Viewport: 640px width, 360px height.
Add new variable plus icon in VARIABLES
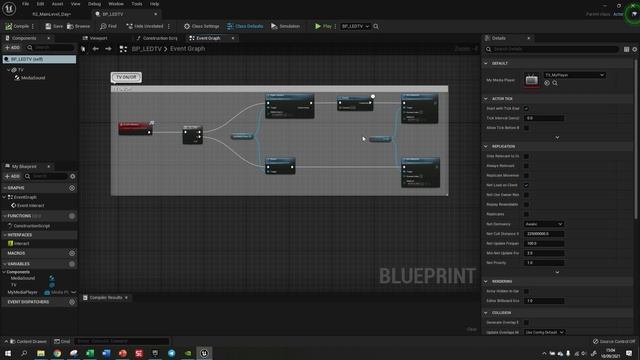tap(72, 264)
